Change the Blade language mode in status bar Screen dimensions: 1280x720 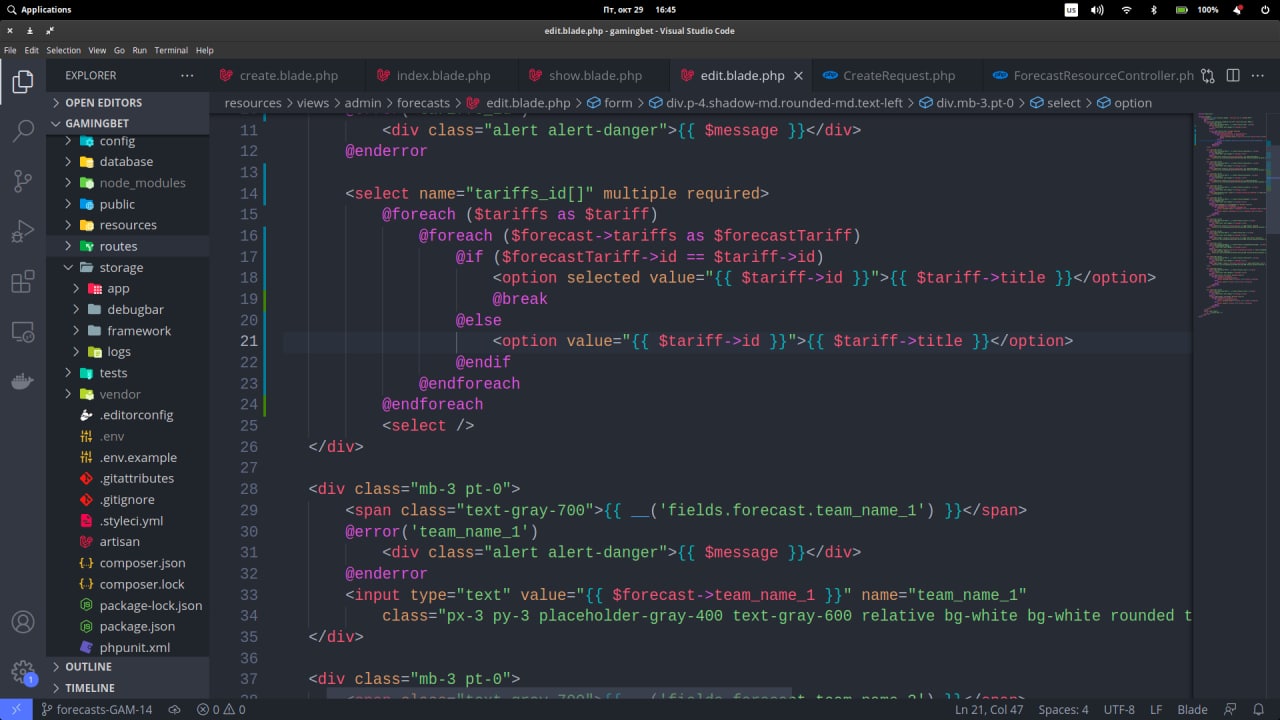(1192, 709)
